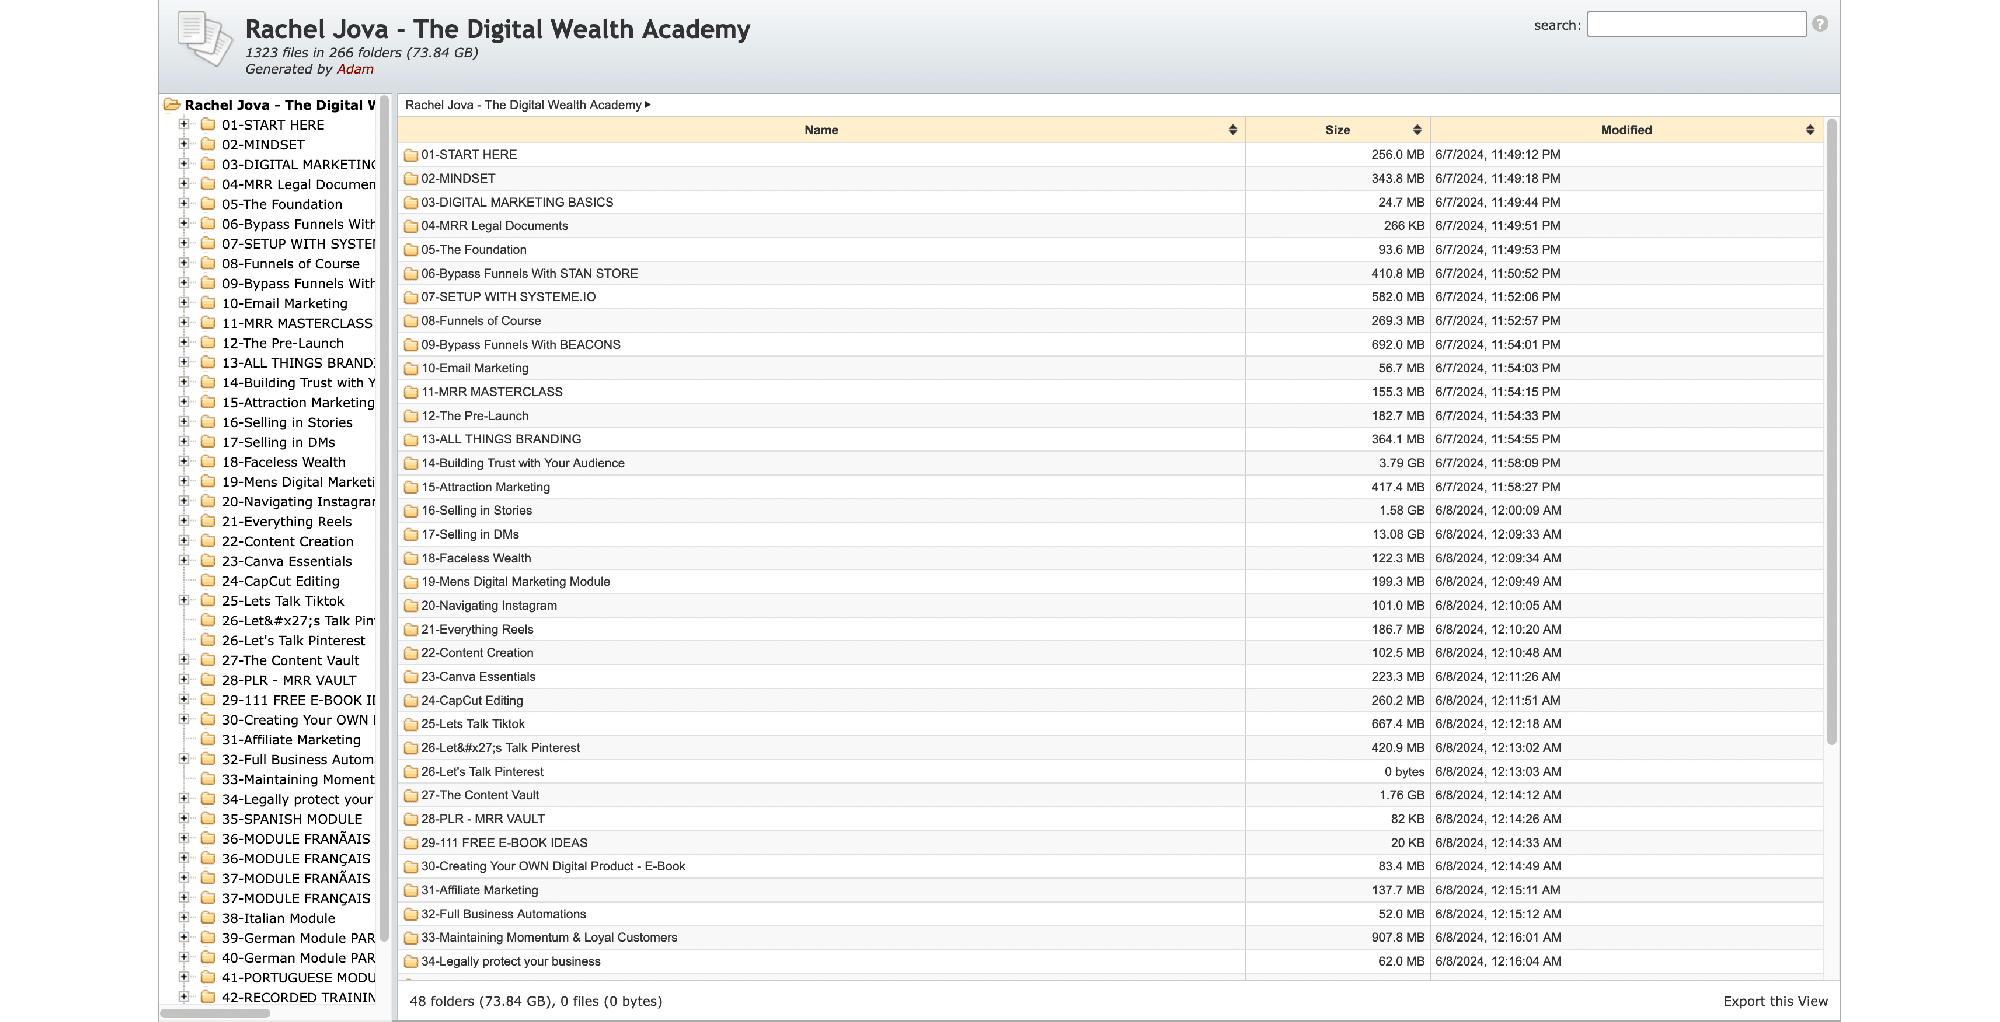This screenshot has width=2000, height=1022.
Task: Open 29-111 FREE E-BOOK IDEAS in table
Action: coord(504,843)
